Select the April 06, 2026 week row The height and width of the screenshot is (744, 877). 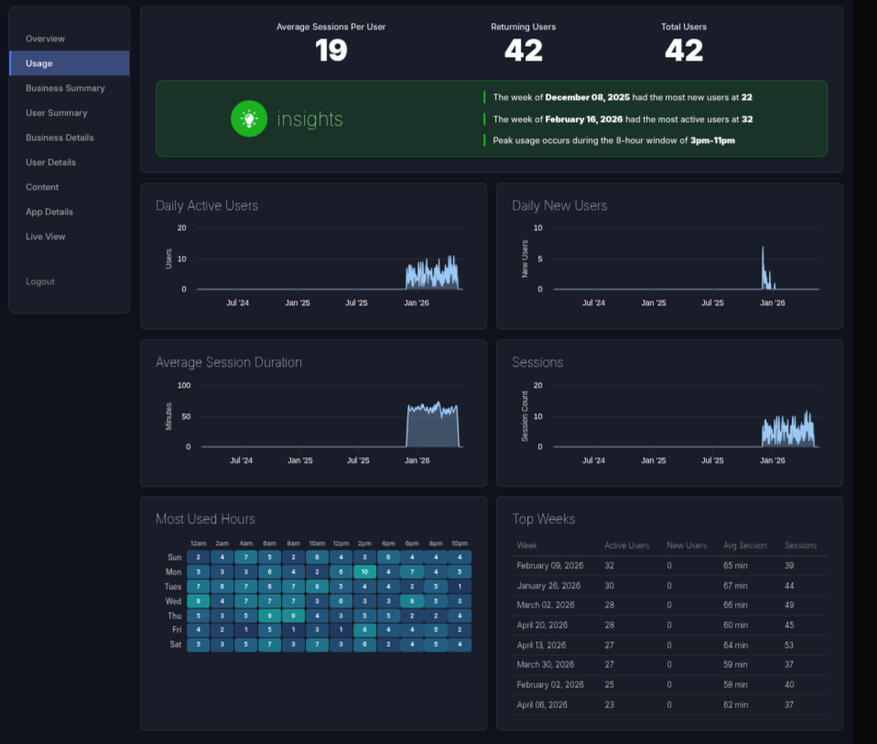[x=669, y=705]
